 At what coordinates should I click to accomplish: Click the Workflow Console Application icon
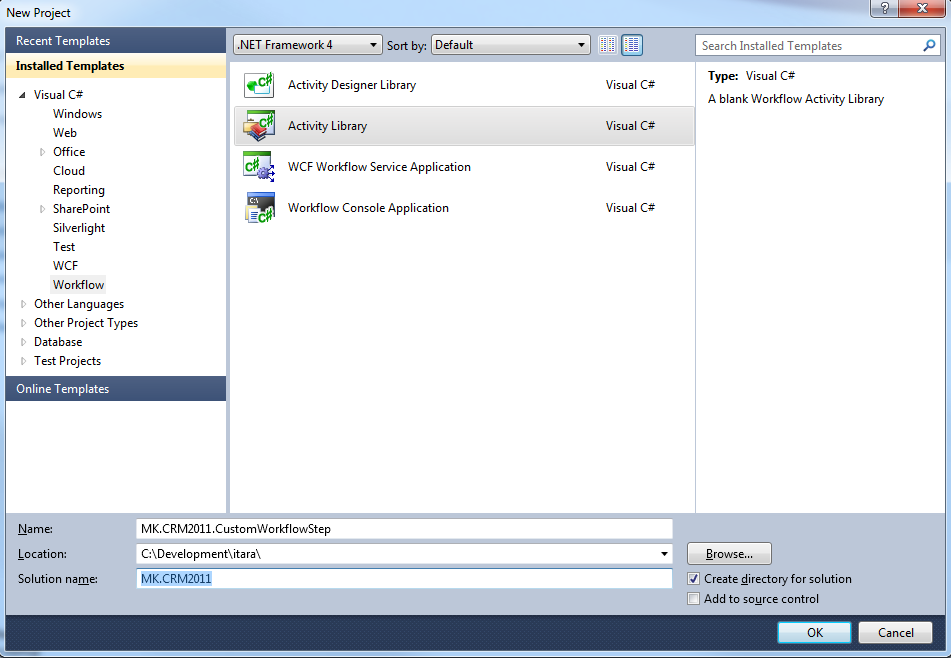click(260, 207)
